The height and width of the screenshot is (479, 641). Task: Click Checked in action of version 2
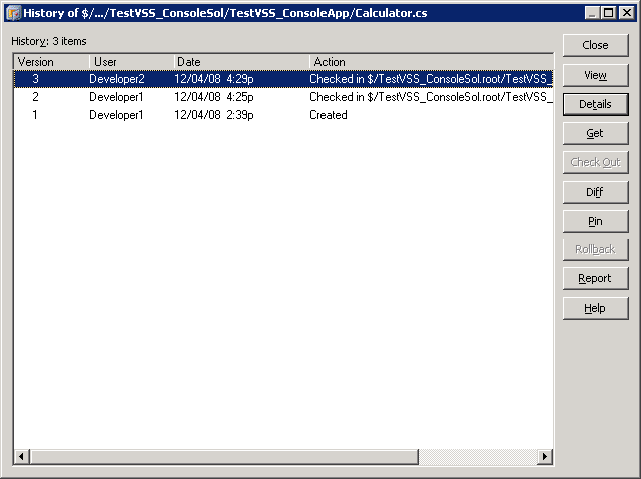(x=431, y=97)
